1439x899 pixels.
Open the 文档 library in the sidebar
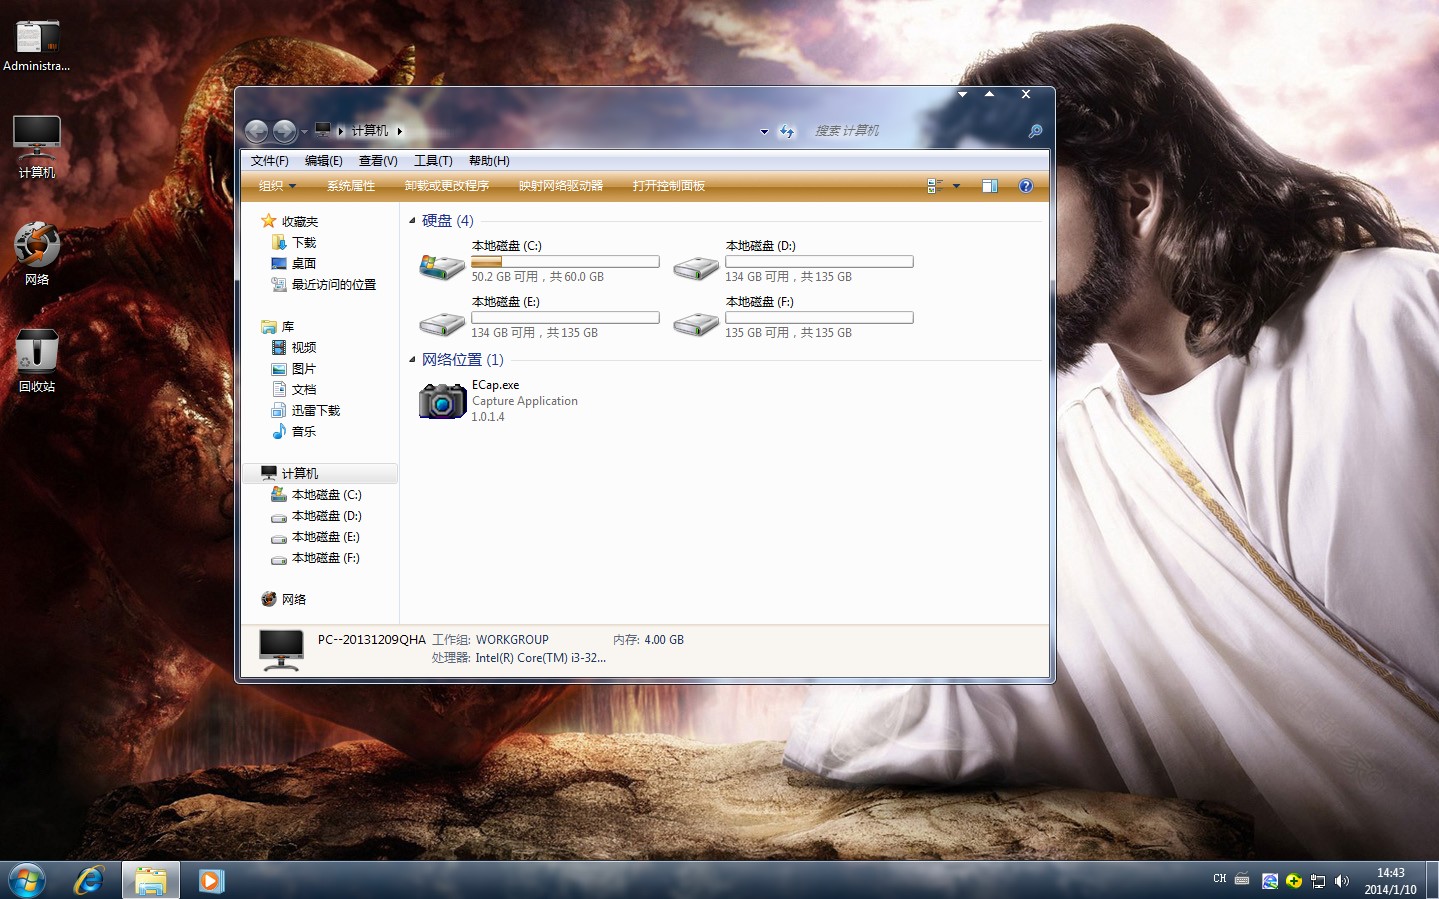294,390
